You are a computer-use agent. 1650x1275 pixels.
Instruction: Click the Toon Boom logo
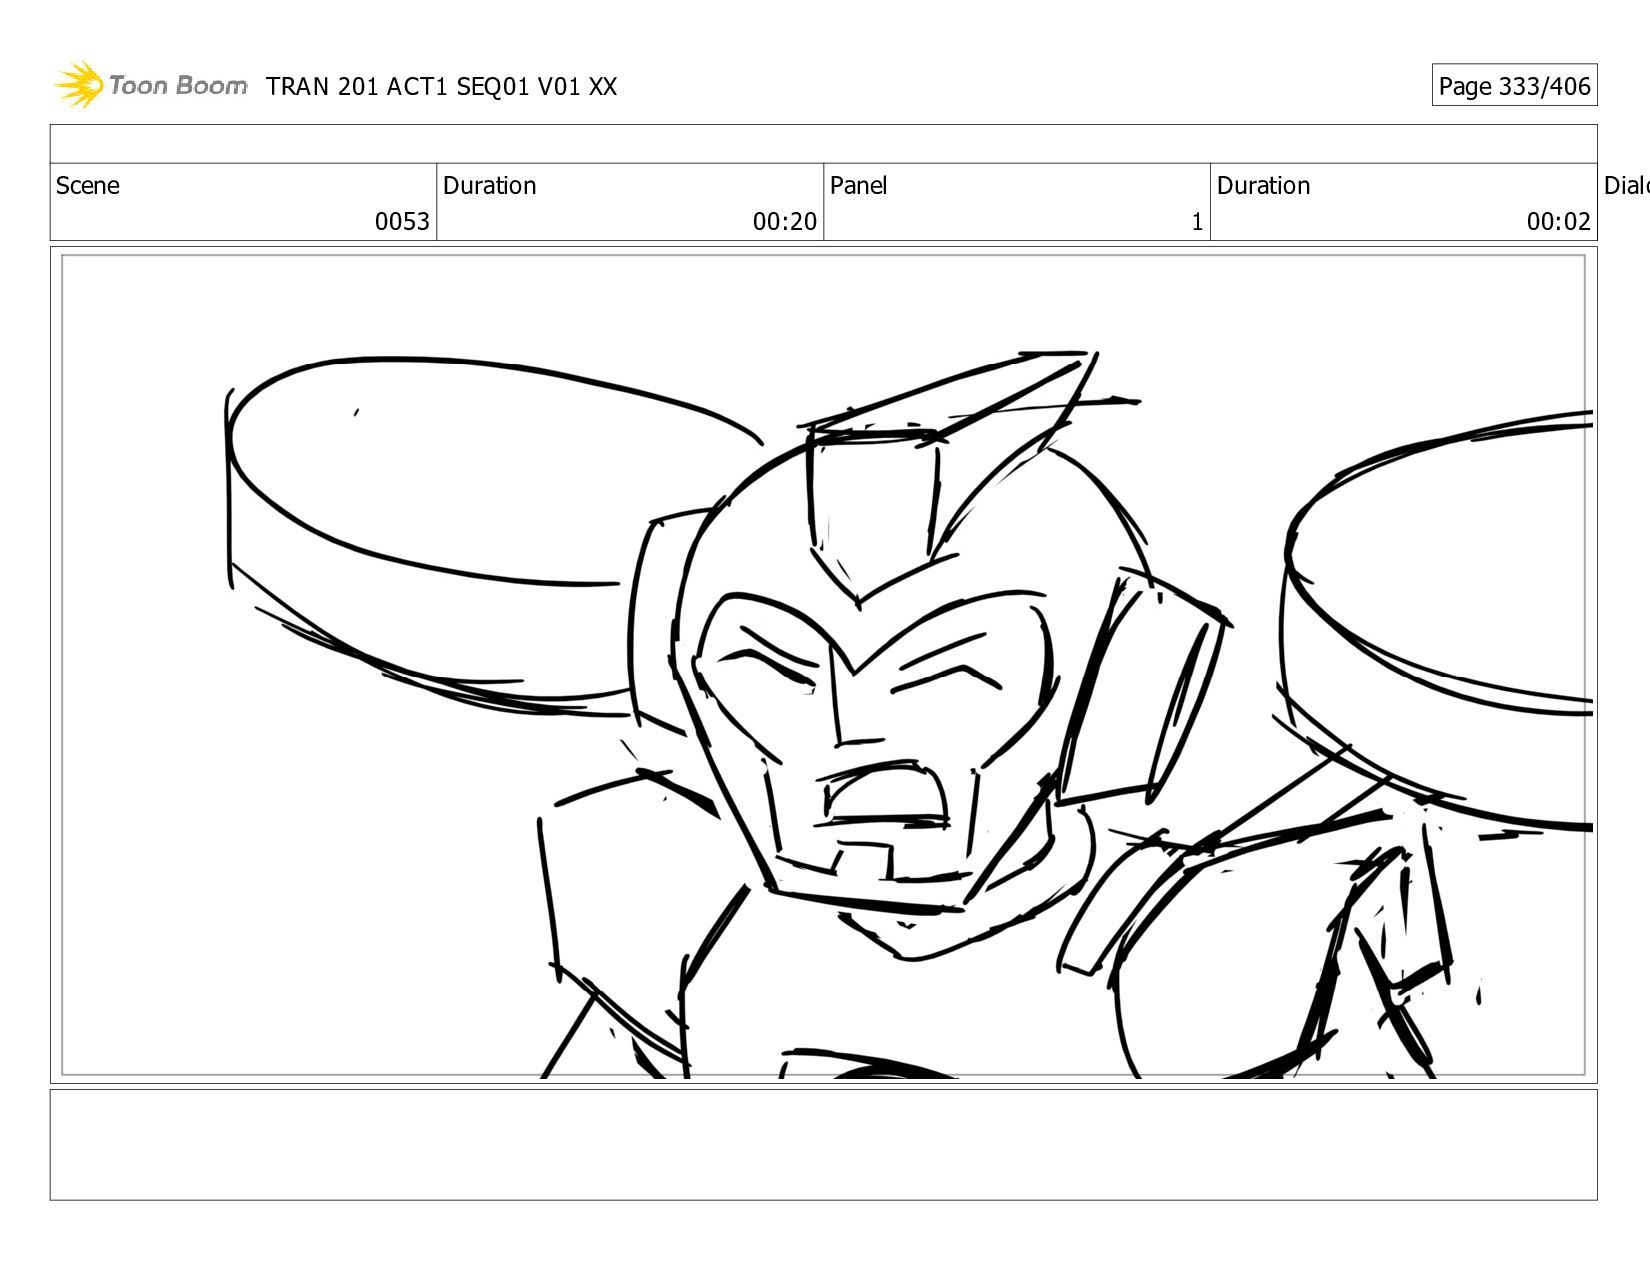(150, 86)
